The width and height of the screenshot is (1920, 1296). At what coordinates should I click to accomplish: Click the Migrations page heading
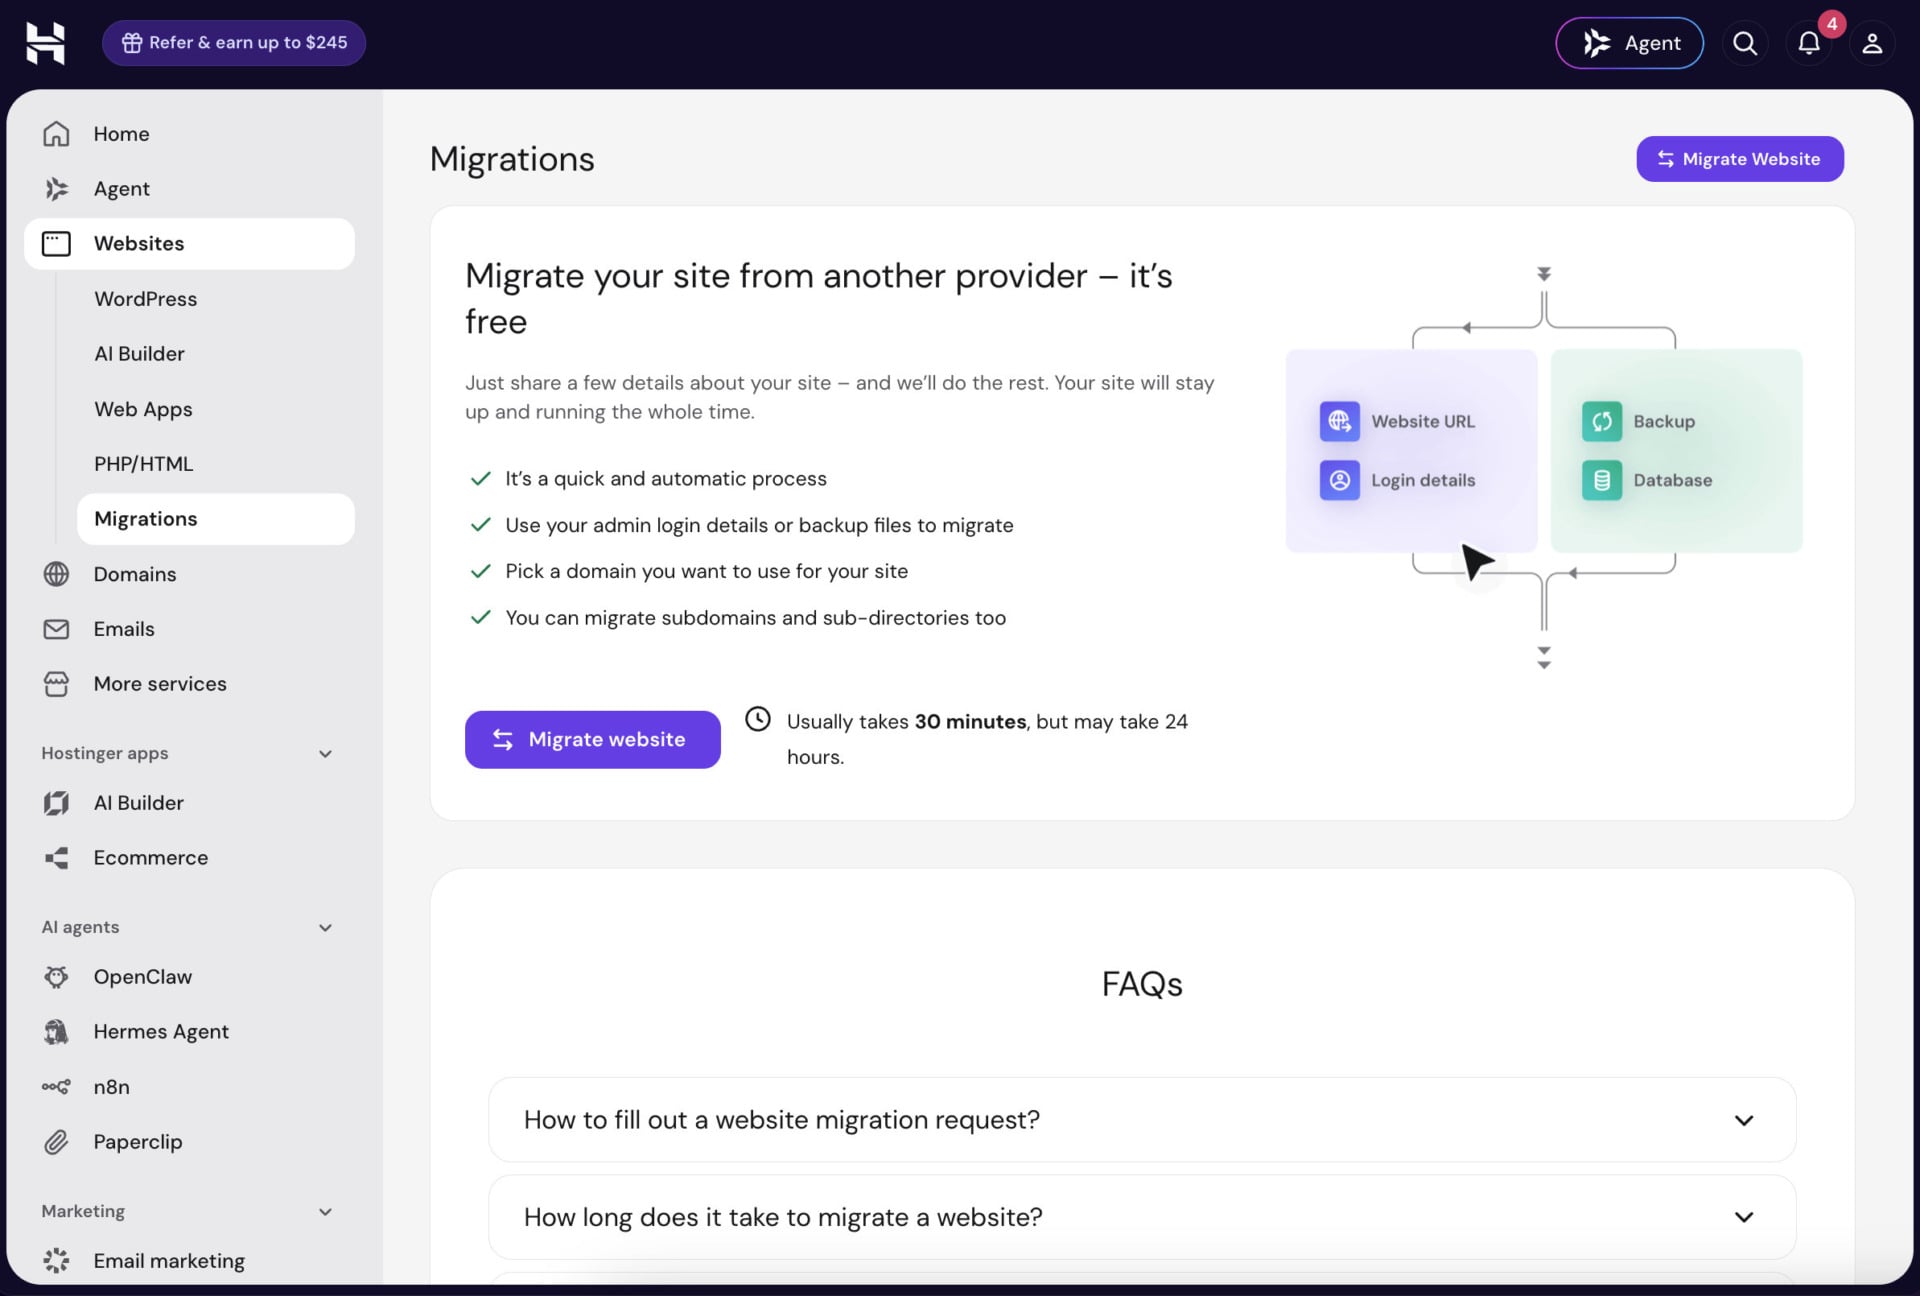(x=512, y=159)
